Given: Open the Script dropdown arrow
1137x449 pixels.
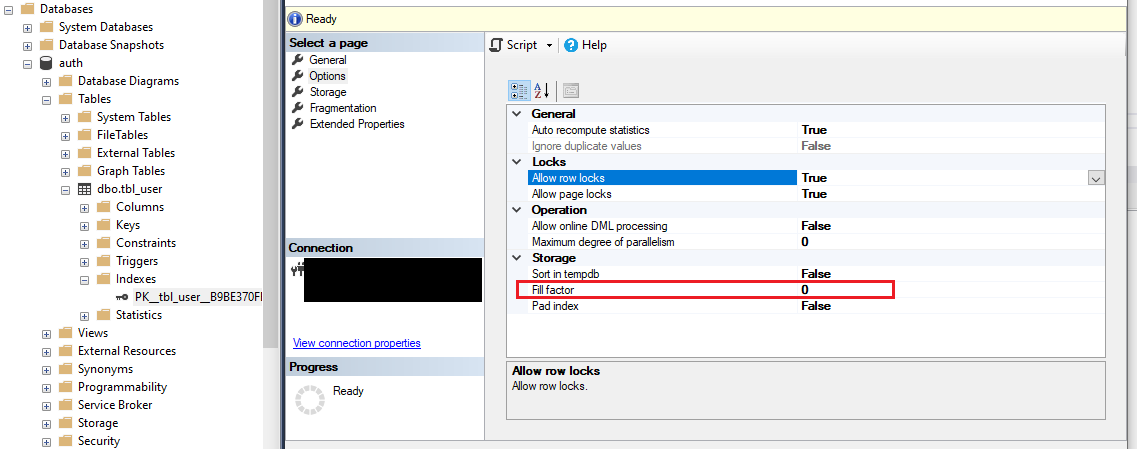Looking at the screenshot, I should pos(549,46).
